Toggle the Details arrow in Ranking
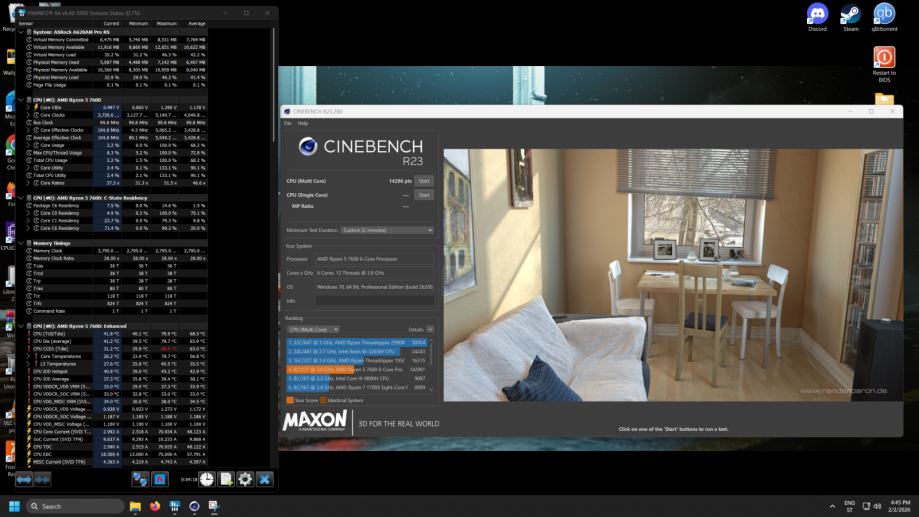This screenshot has width=919, height=517. click(x=430, y=329)
